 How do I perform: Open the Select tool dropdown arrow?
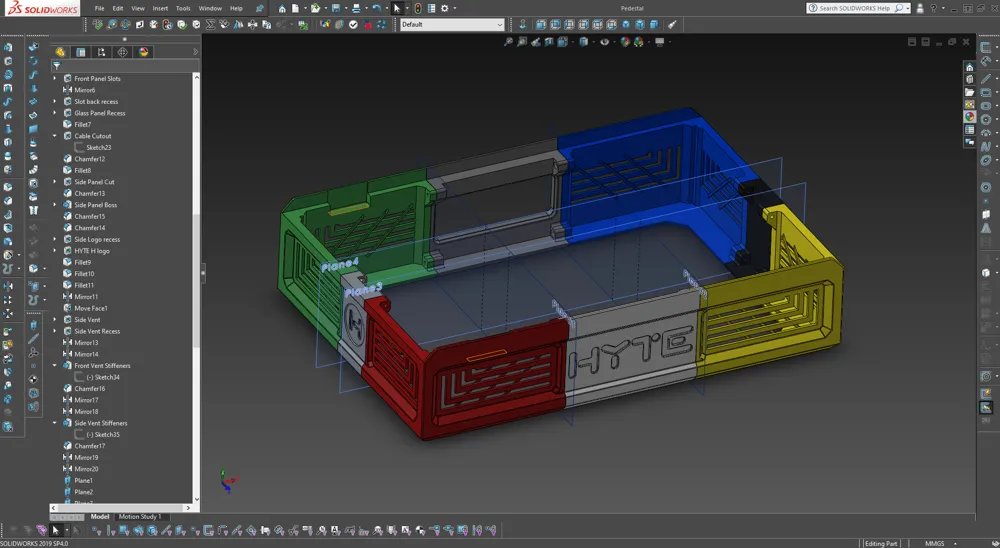point(406,8)
